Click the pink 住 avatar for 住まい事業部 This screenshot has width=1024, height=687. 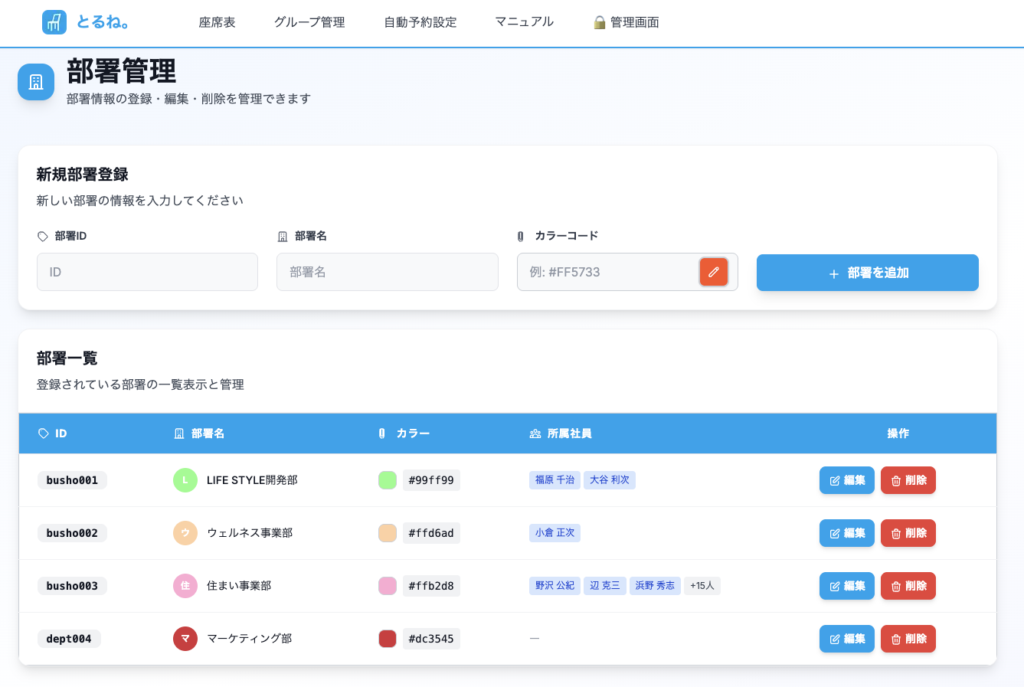tap(185, 586)
